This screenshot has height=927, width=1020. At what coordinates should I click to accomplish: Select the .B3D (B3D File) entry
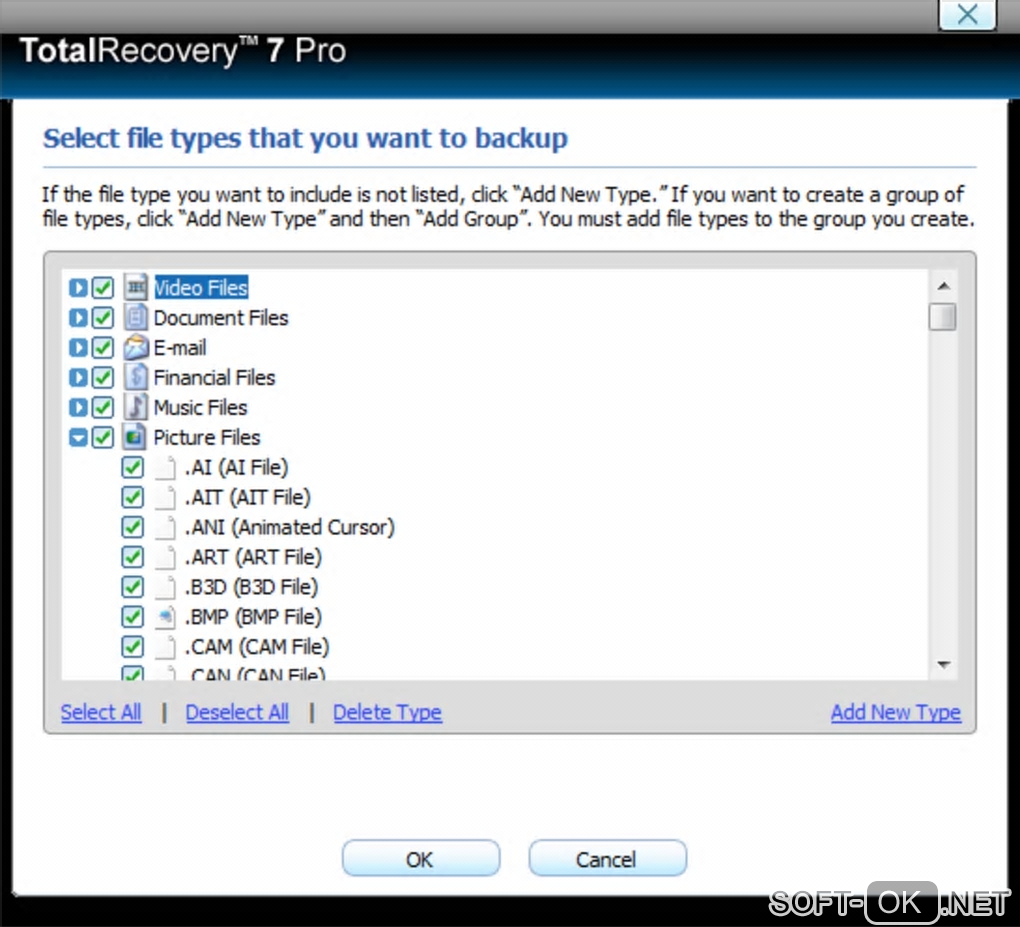pos(251,587)
